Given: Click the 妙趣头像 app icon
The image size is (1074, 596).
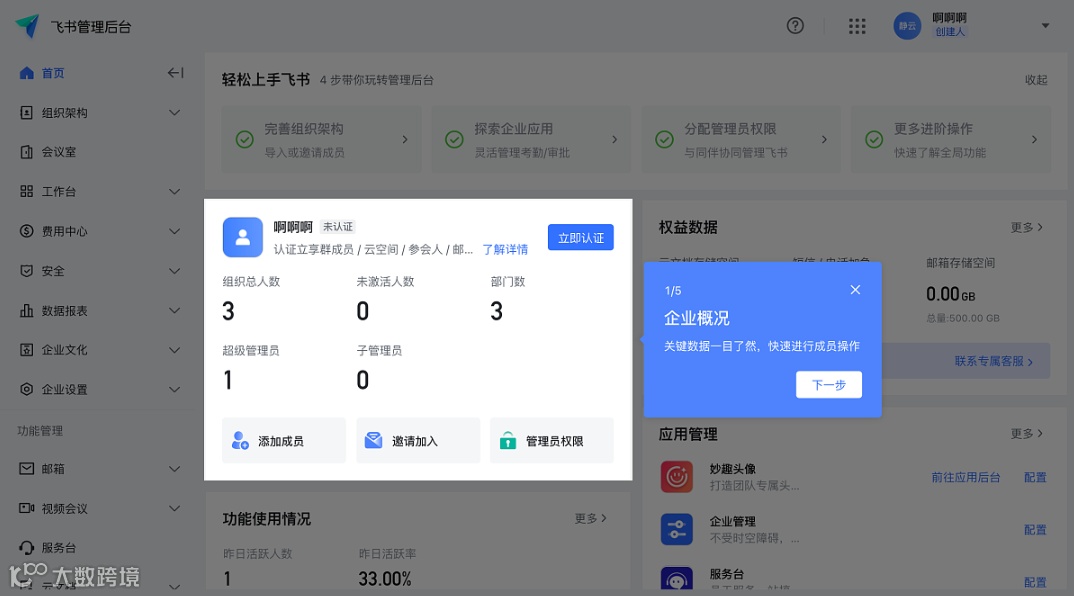Looking at the screenshot, I should [x=677, y=477].
